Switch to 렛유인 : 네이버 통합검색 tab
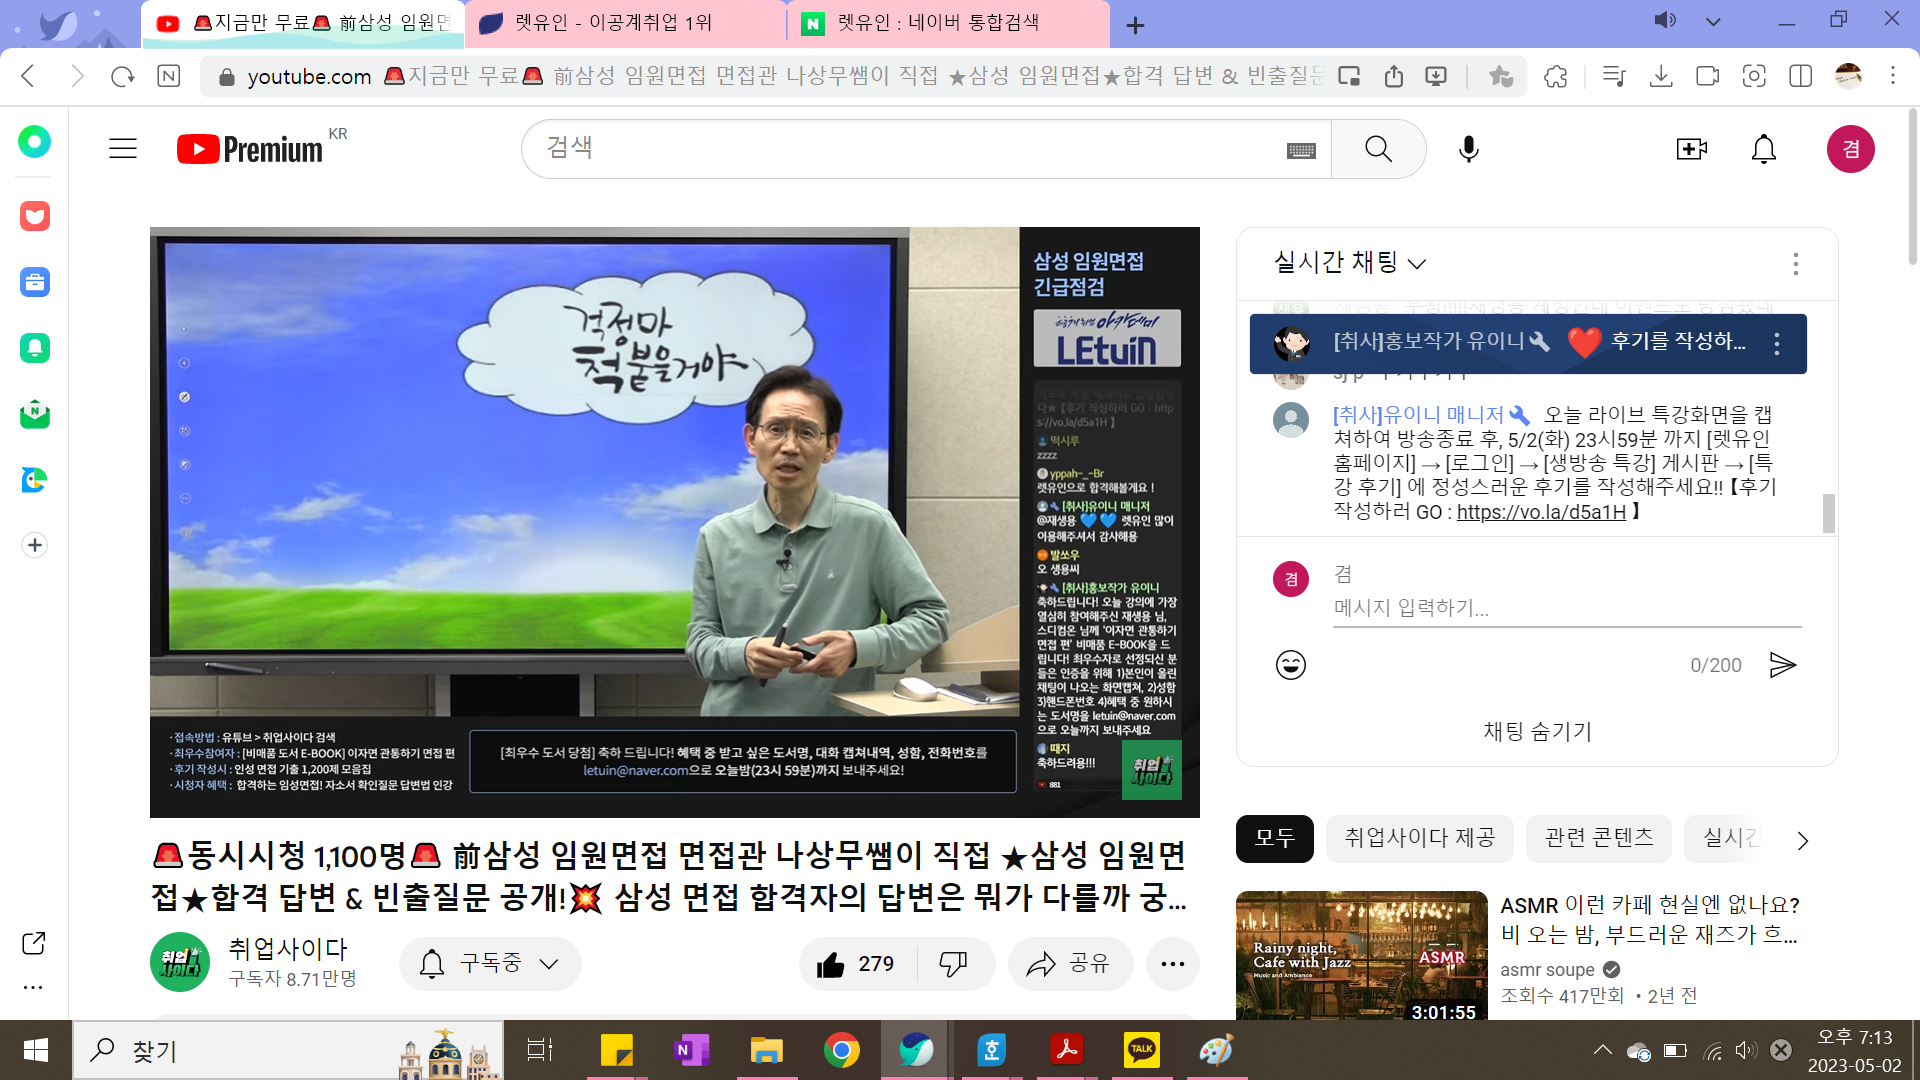The height and width of the screenshot is (1080, 1920). pyautogui.click(x=949, y=23)
